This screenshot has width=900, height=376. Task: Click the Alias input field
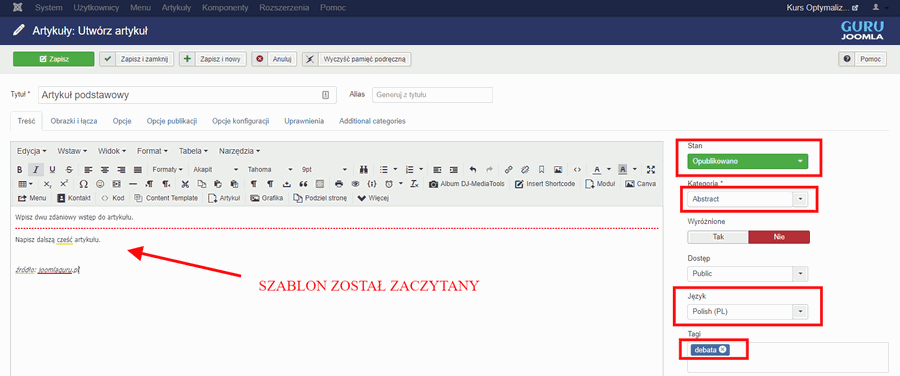pyautogui.click(x=432, y=95)
